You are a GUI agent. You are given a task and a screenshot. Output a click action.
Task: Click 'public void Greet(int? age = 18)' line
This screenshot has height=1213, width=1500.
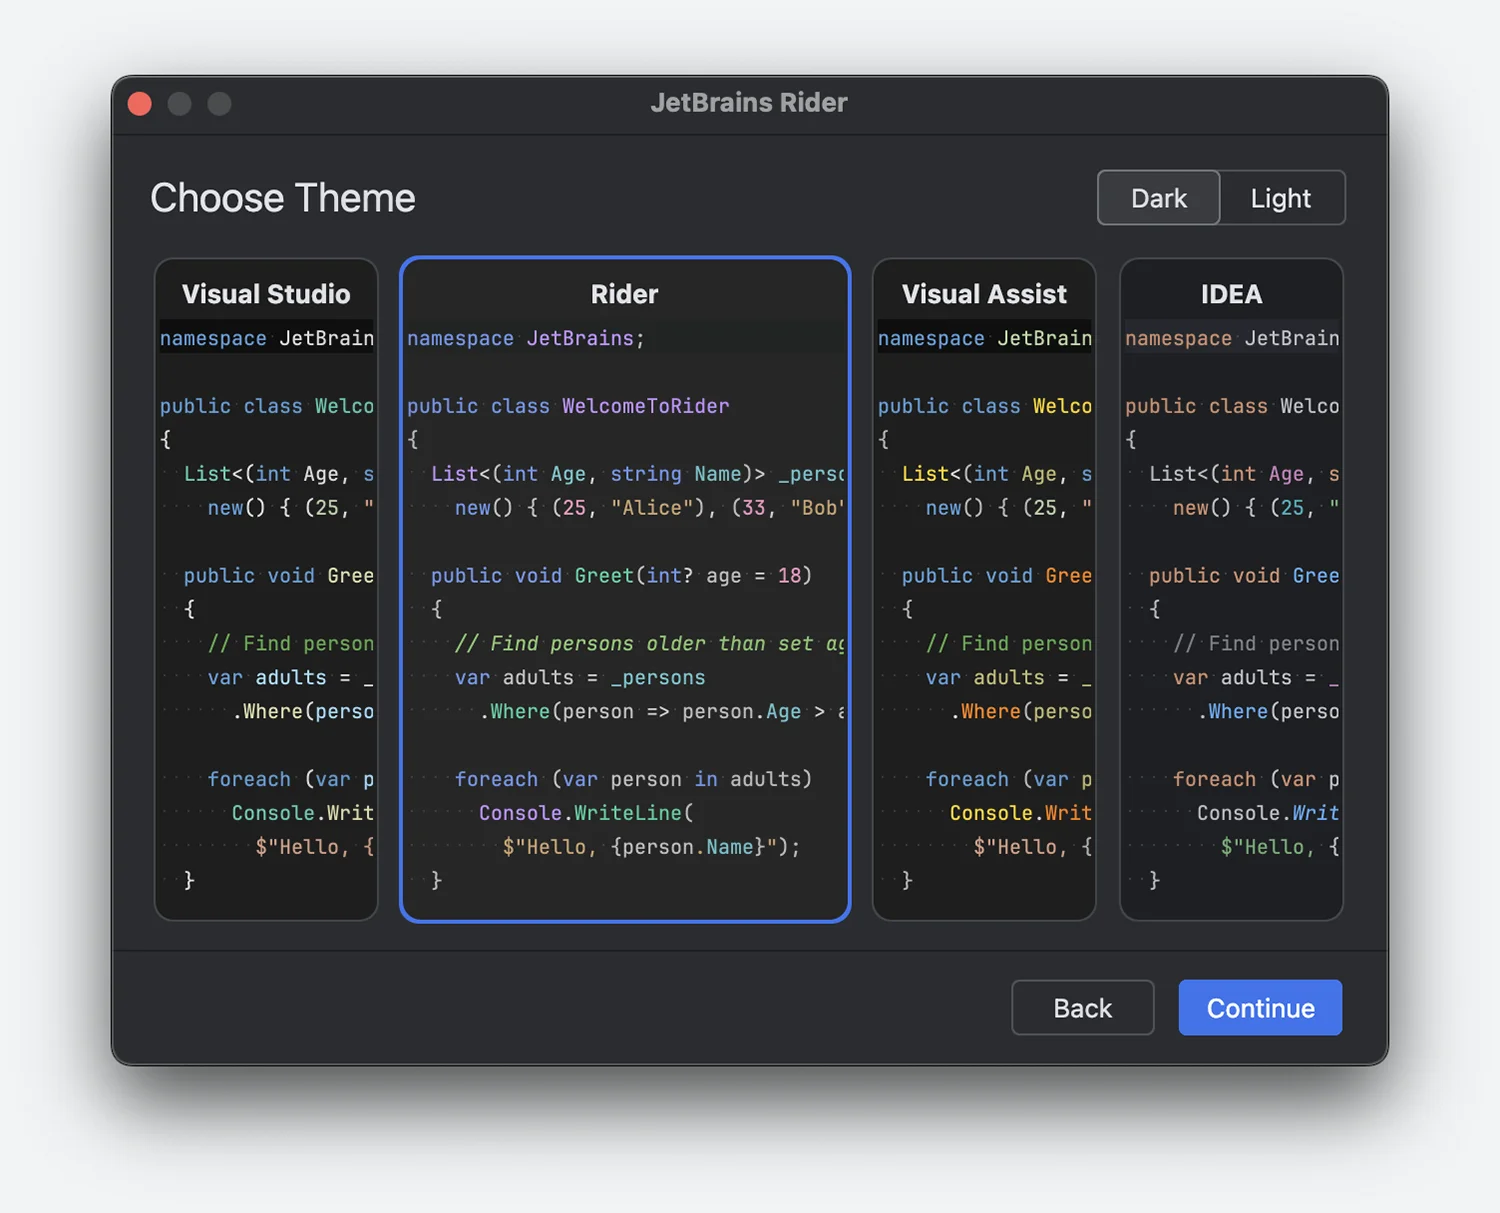621,576
